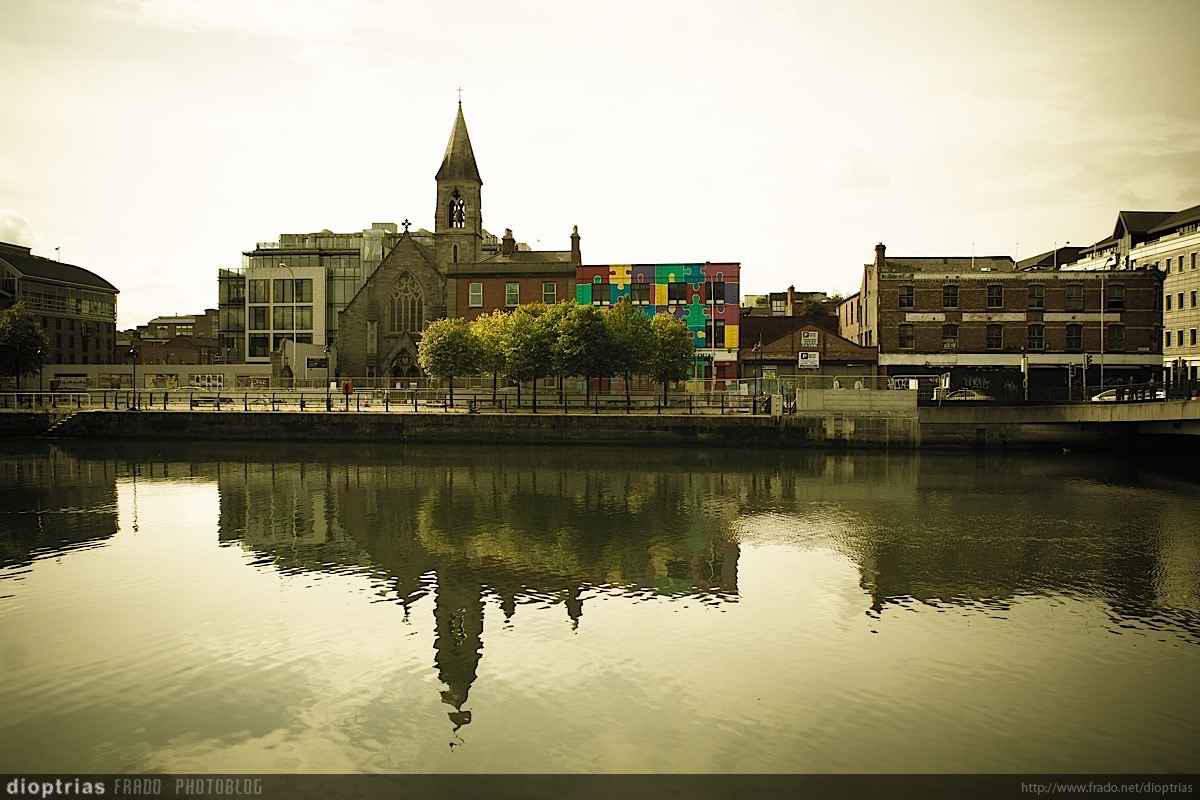This screenshot has width=1200, height=800.
Task: Click the graffiti on the warehouse ground floor
Action: [x=975, y=381]
